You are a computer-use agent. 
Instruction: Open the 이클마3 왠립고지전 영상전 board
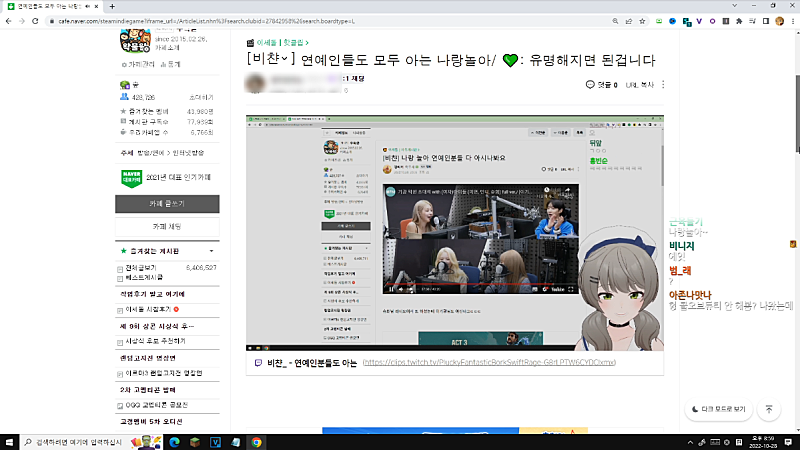[x=164, y=373]
